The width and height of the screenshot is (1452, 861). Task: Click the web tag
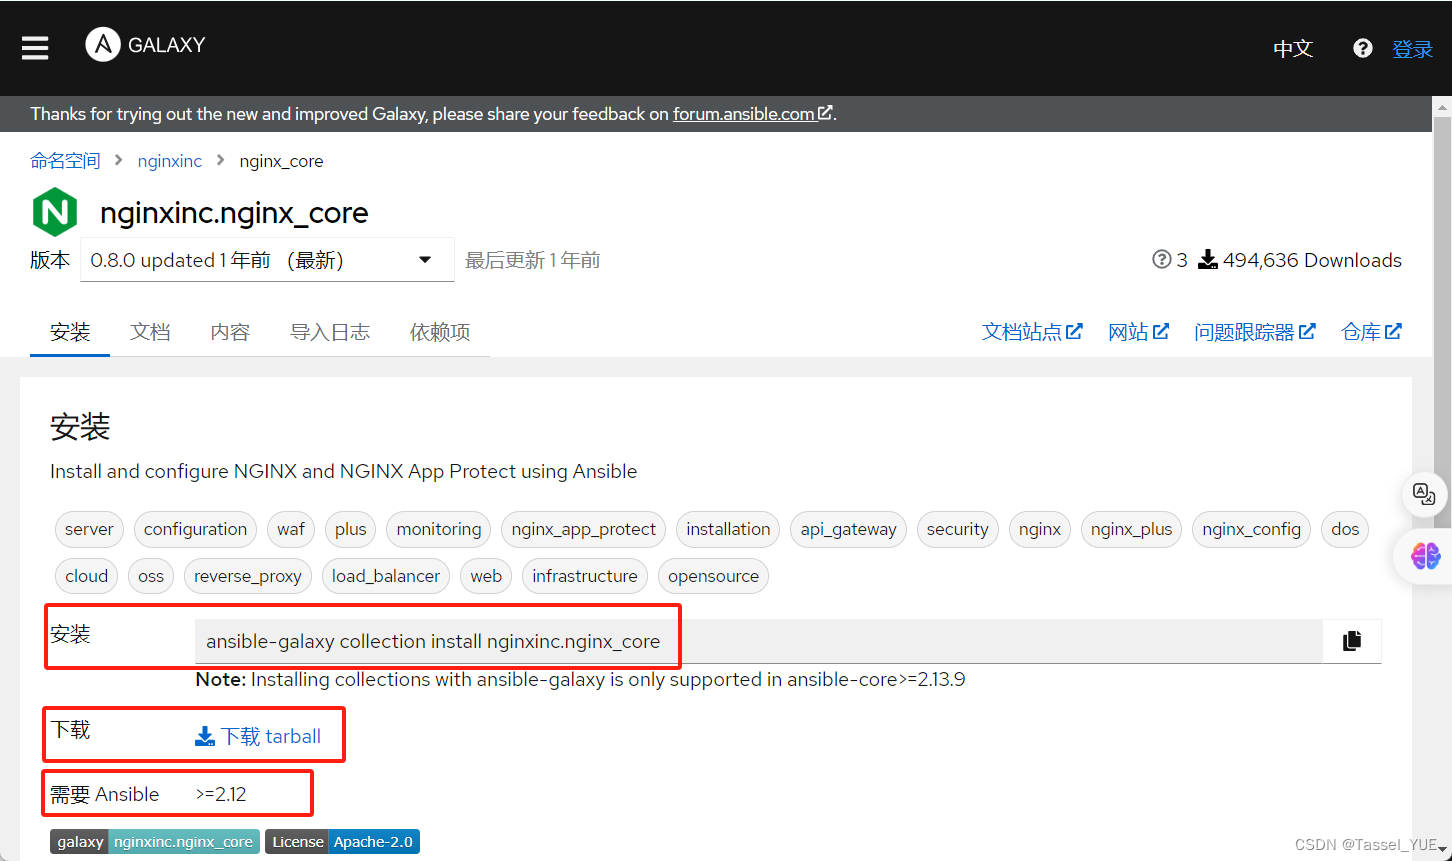486,576
